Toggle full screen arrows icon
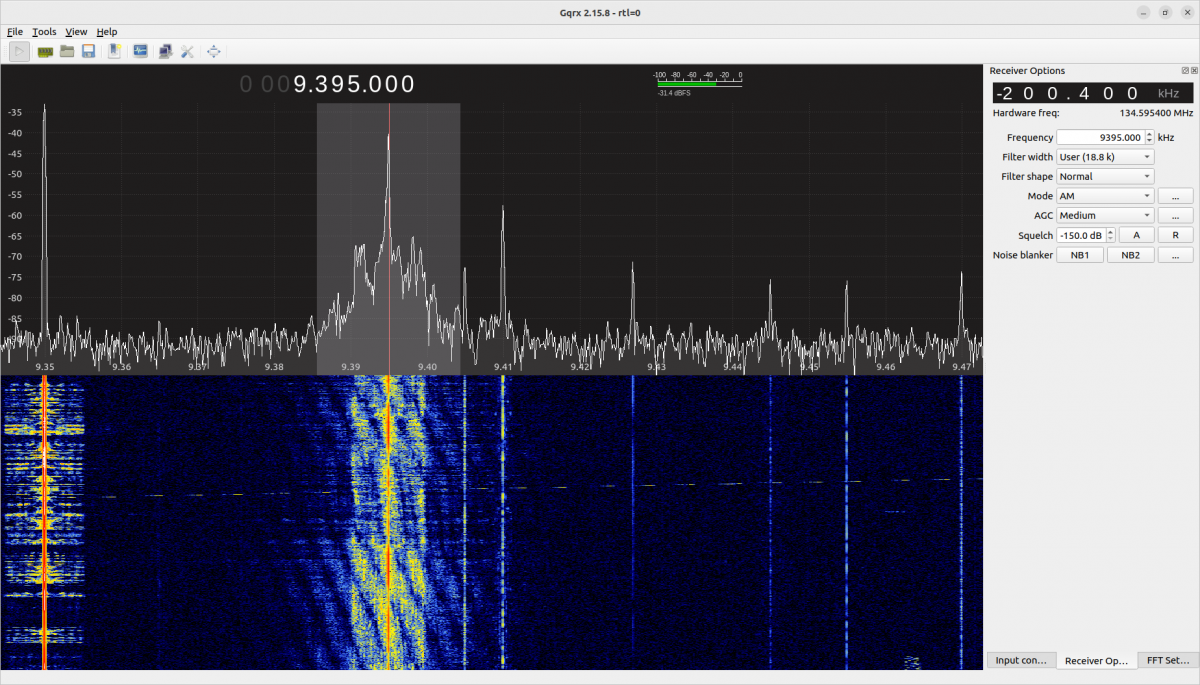Image resolution: width=1200 pixels, height=685 pixels. (213, 51)
